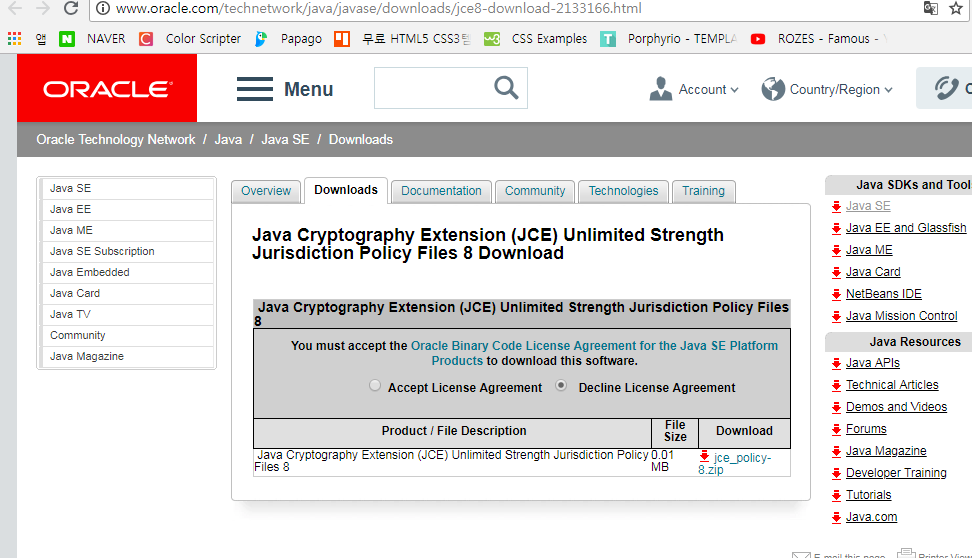Switch to the Downloads tab

pos(346,190)
